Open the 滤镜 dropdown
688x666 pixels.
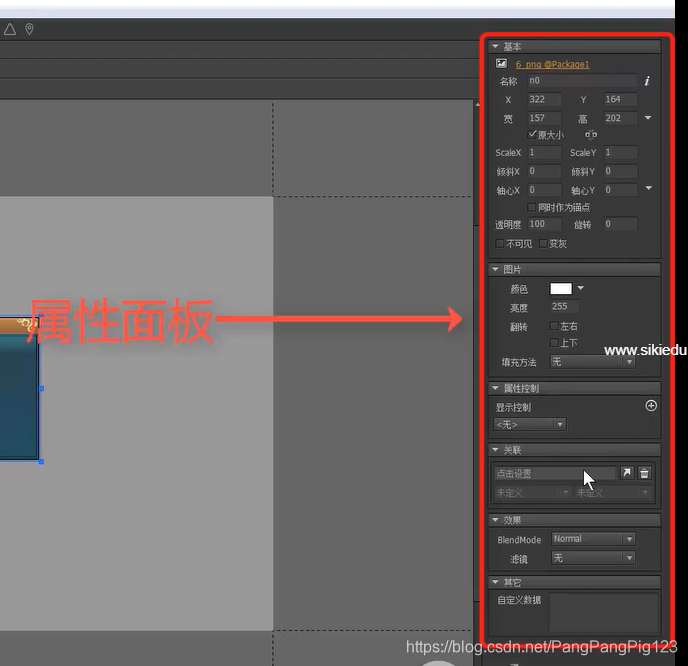pos(593,558)
